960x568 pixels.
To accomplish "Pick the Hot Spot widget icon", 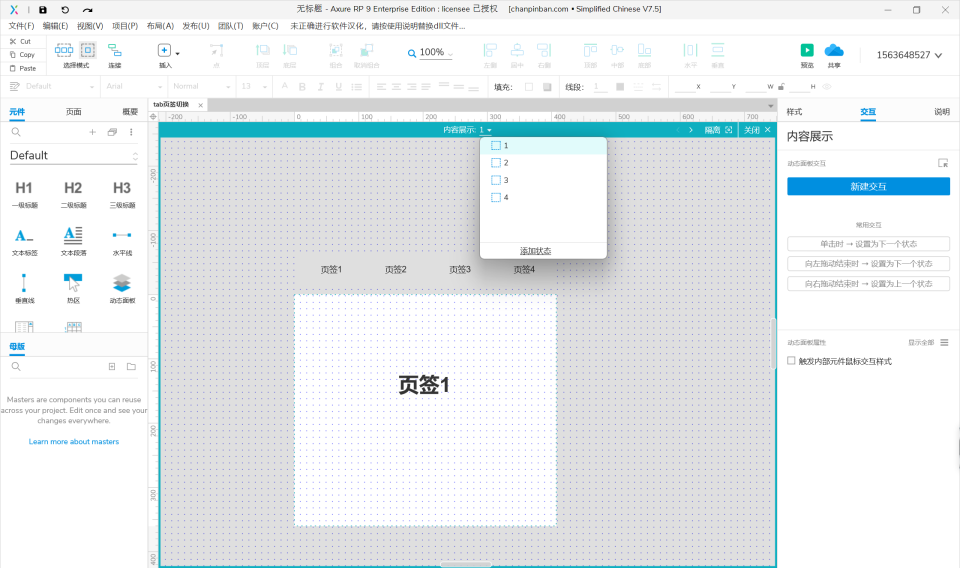I will pyautogui.click(x=73, y=282).
